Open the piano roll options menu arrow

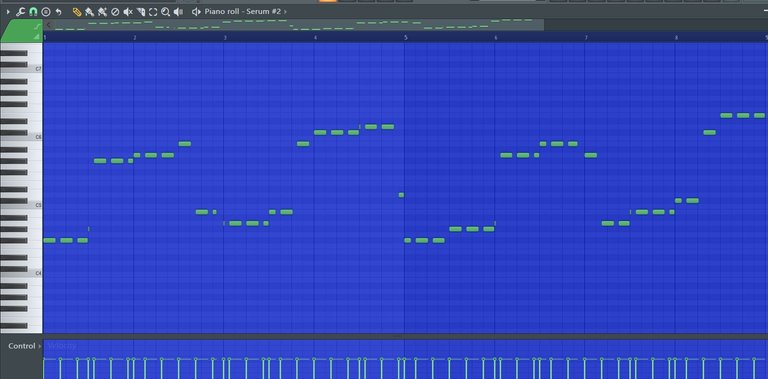click(x=8, y=11)
